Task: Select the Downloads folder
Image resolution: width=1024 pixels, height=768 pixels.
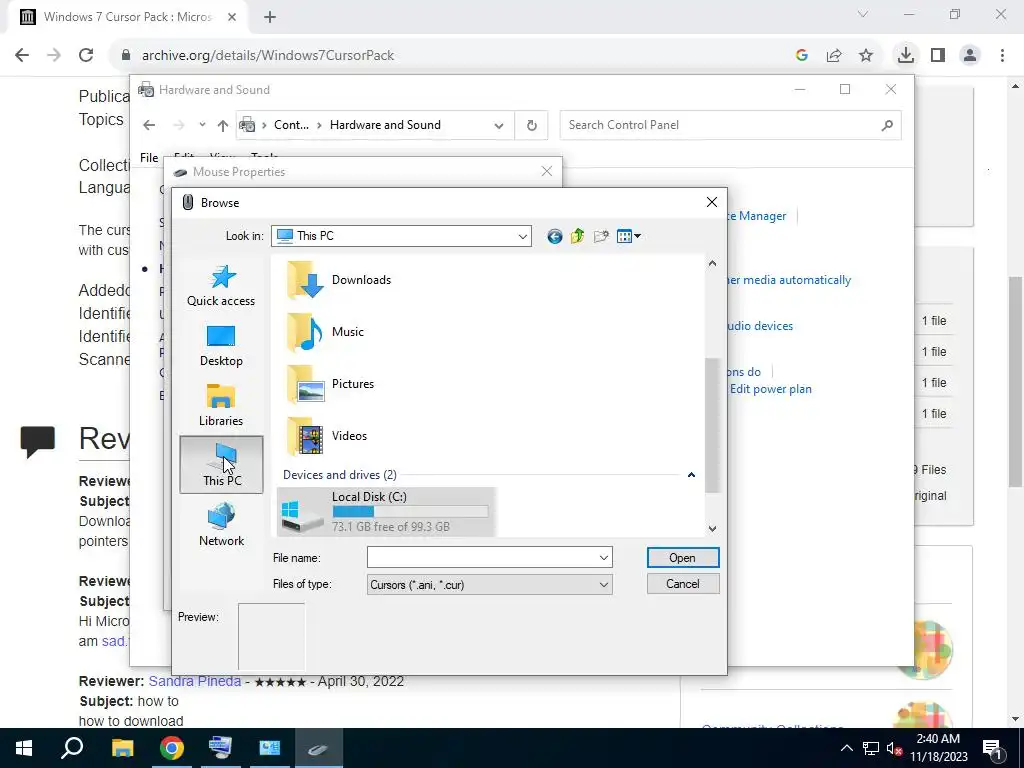Action: coord(339,280)
